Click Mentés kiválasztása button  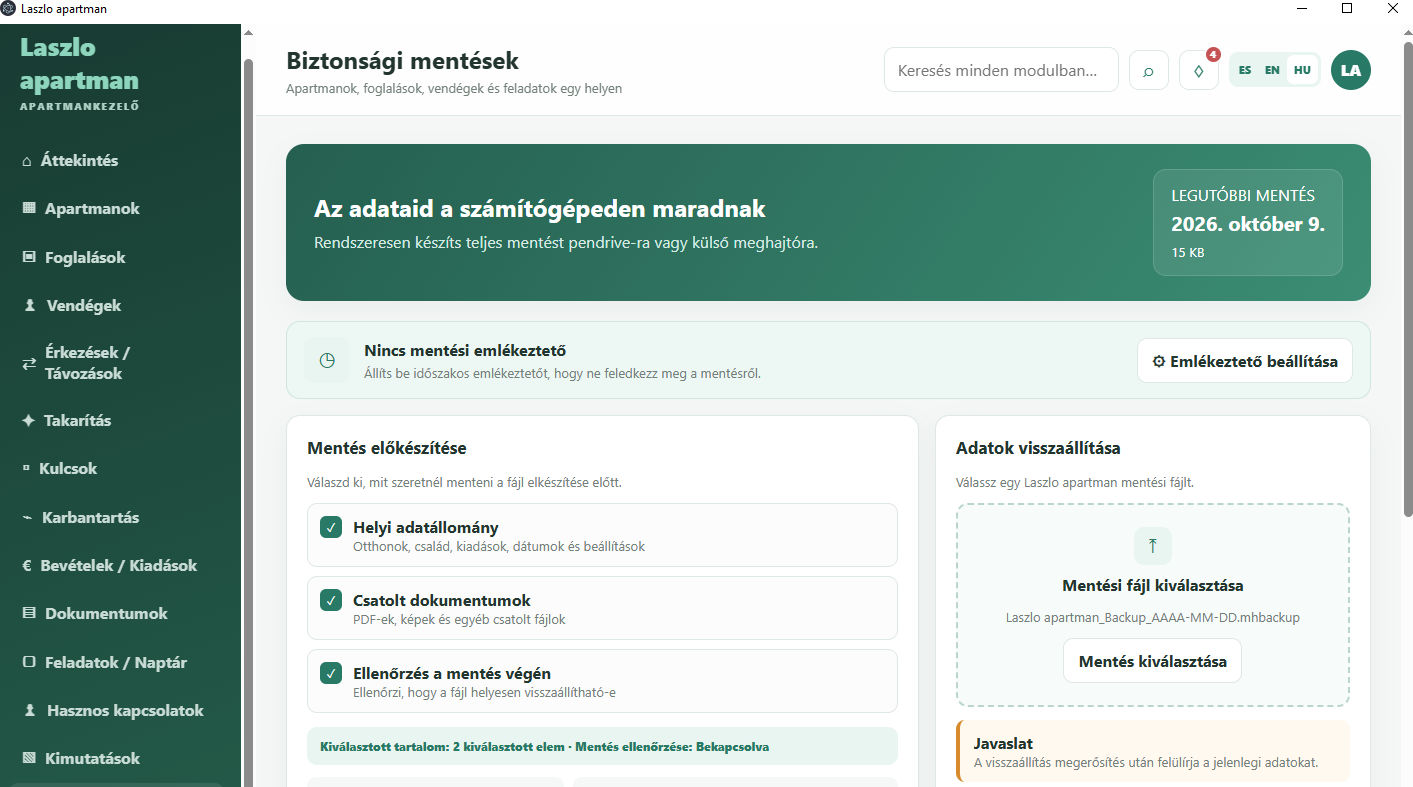pos(1152,661)
